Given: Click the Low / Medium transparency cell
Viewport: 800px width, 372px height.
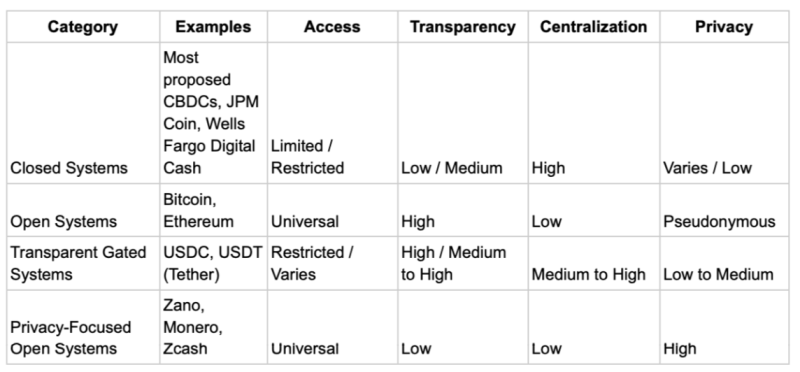Looking at the screenshot, I should 463,113.
